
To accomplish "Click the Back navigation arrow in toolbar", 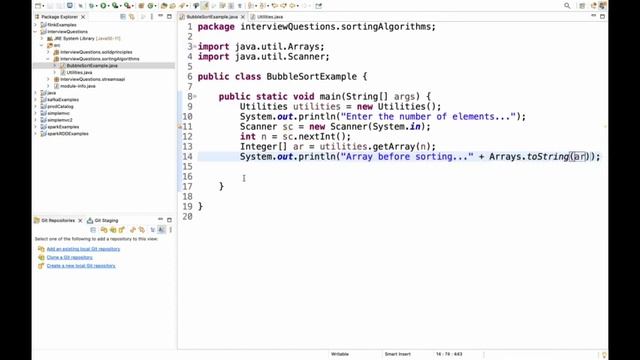I will 292,6.
